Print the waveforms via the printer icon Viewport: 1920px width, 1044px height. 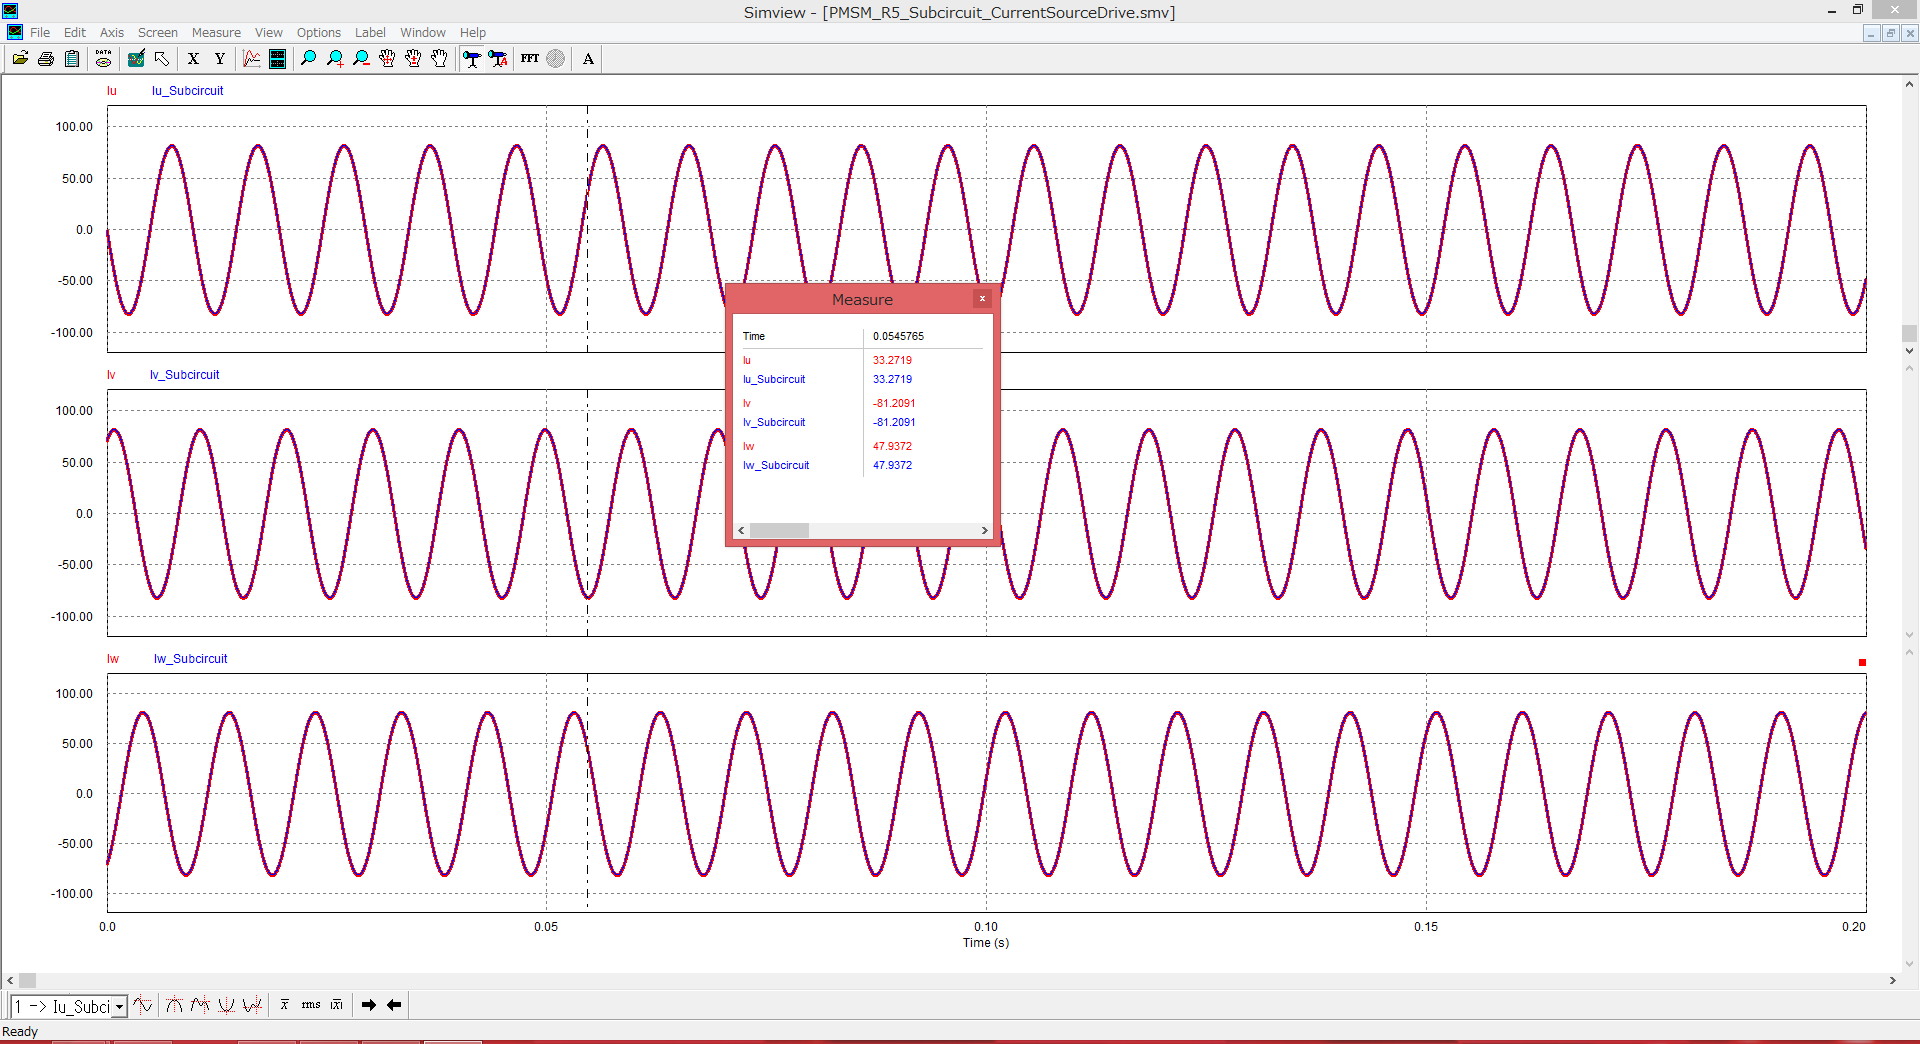pyautogui.click(x=45, y=58)
